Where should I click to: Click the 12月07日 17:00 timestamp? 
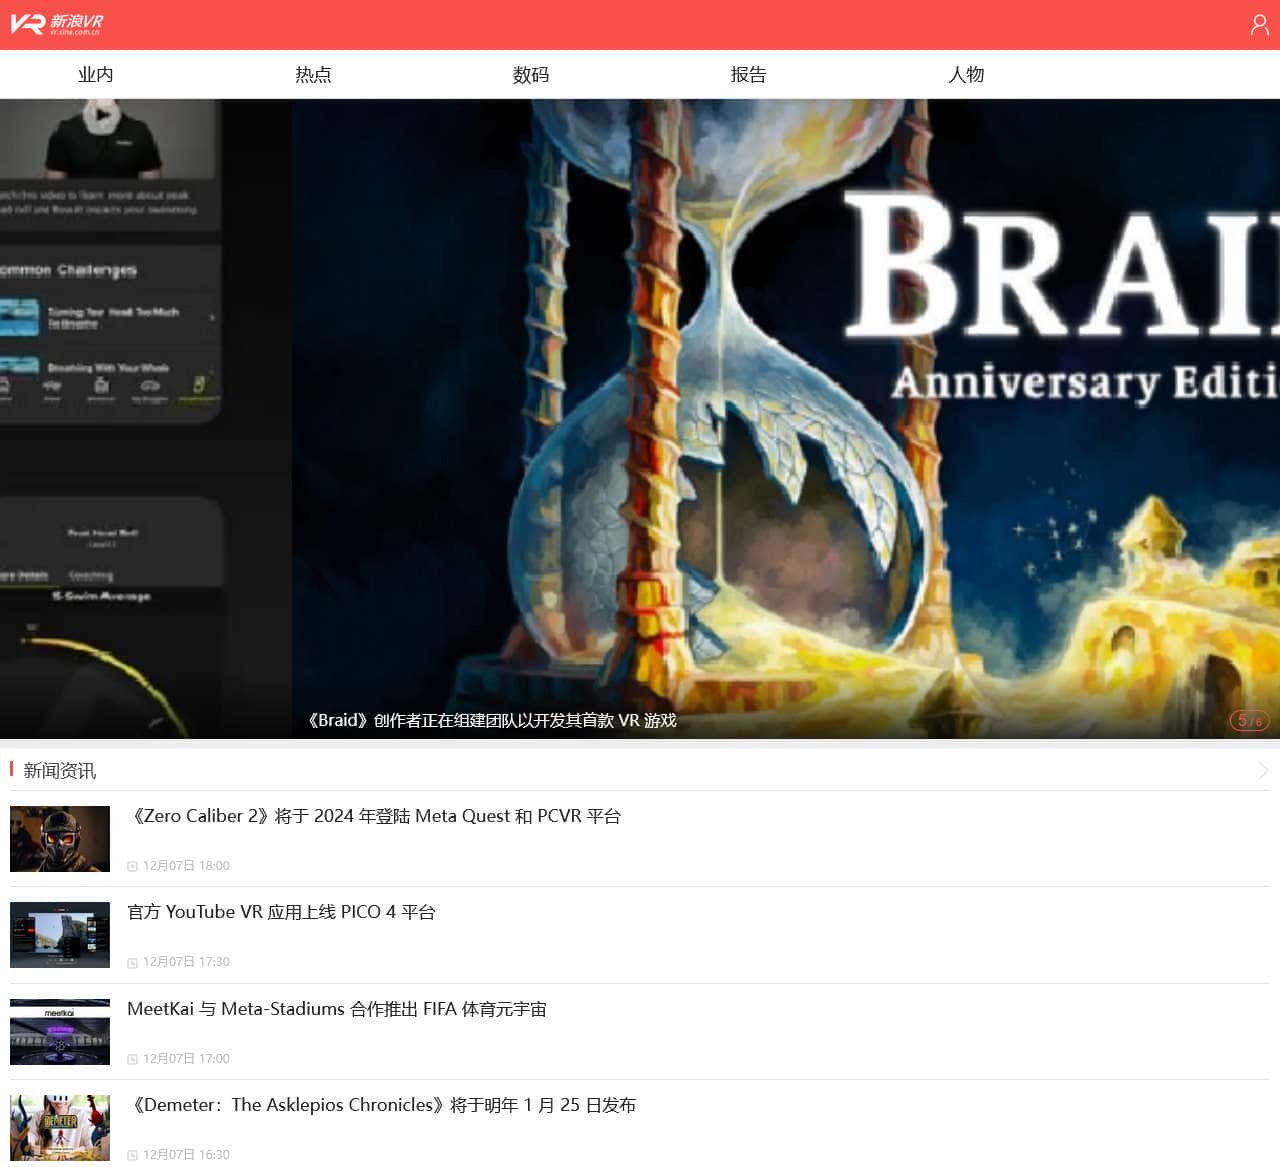pyautogui.click(x=186, y=1059)
